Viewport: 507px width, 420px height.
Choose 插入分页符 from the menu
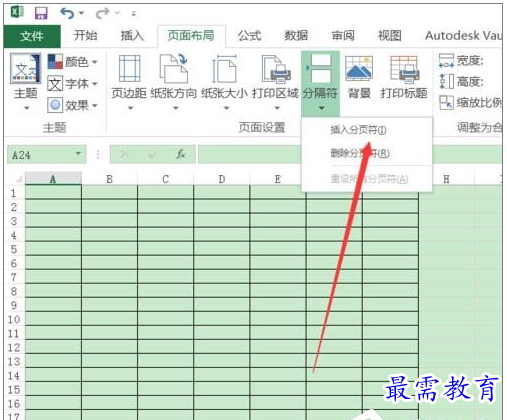(x=358, y=130)
